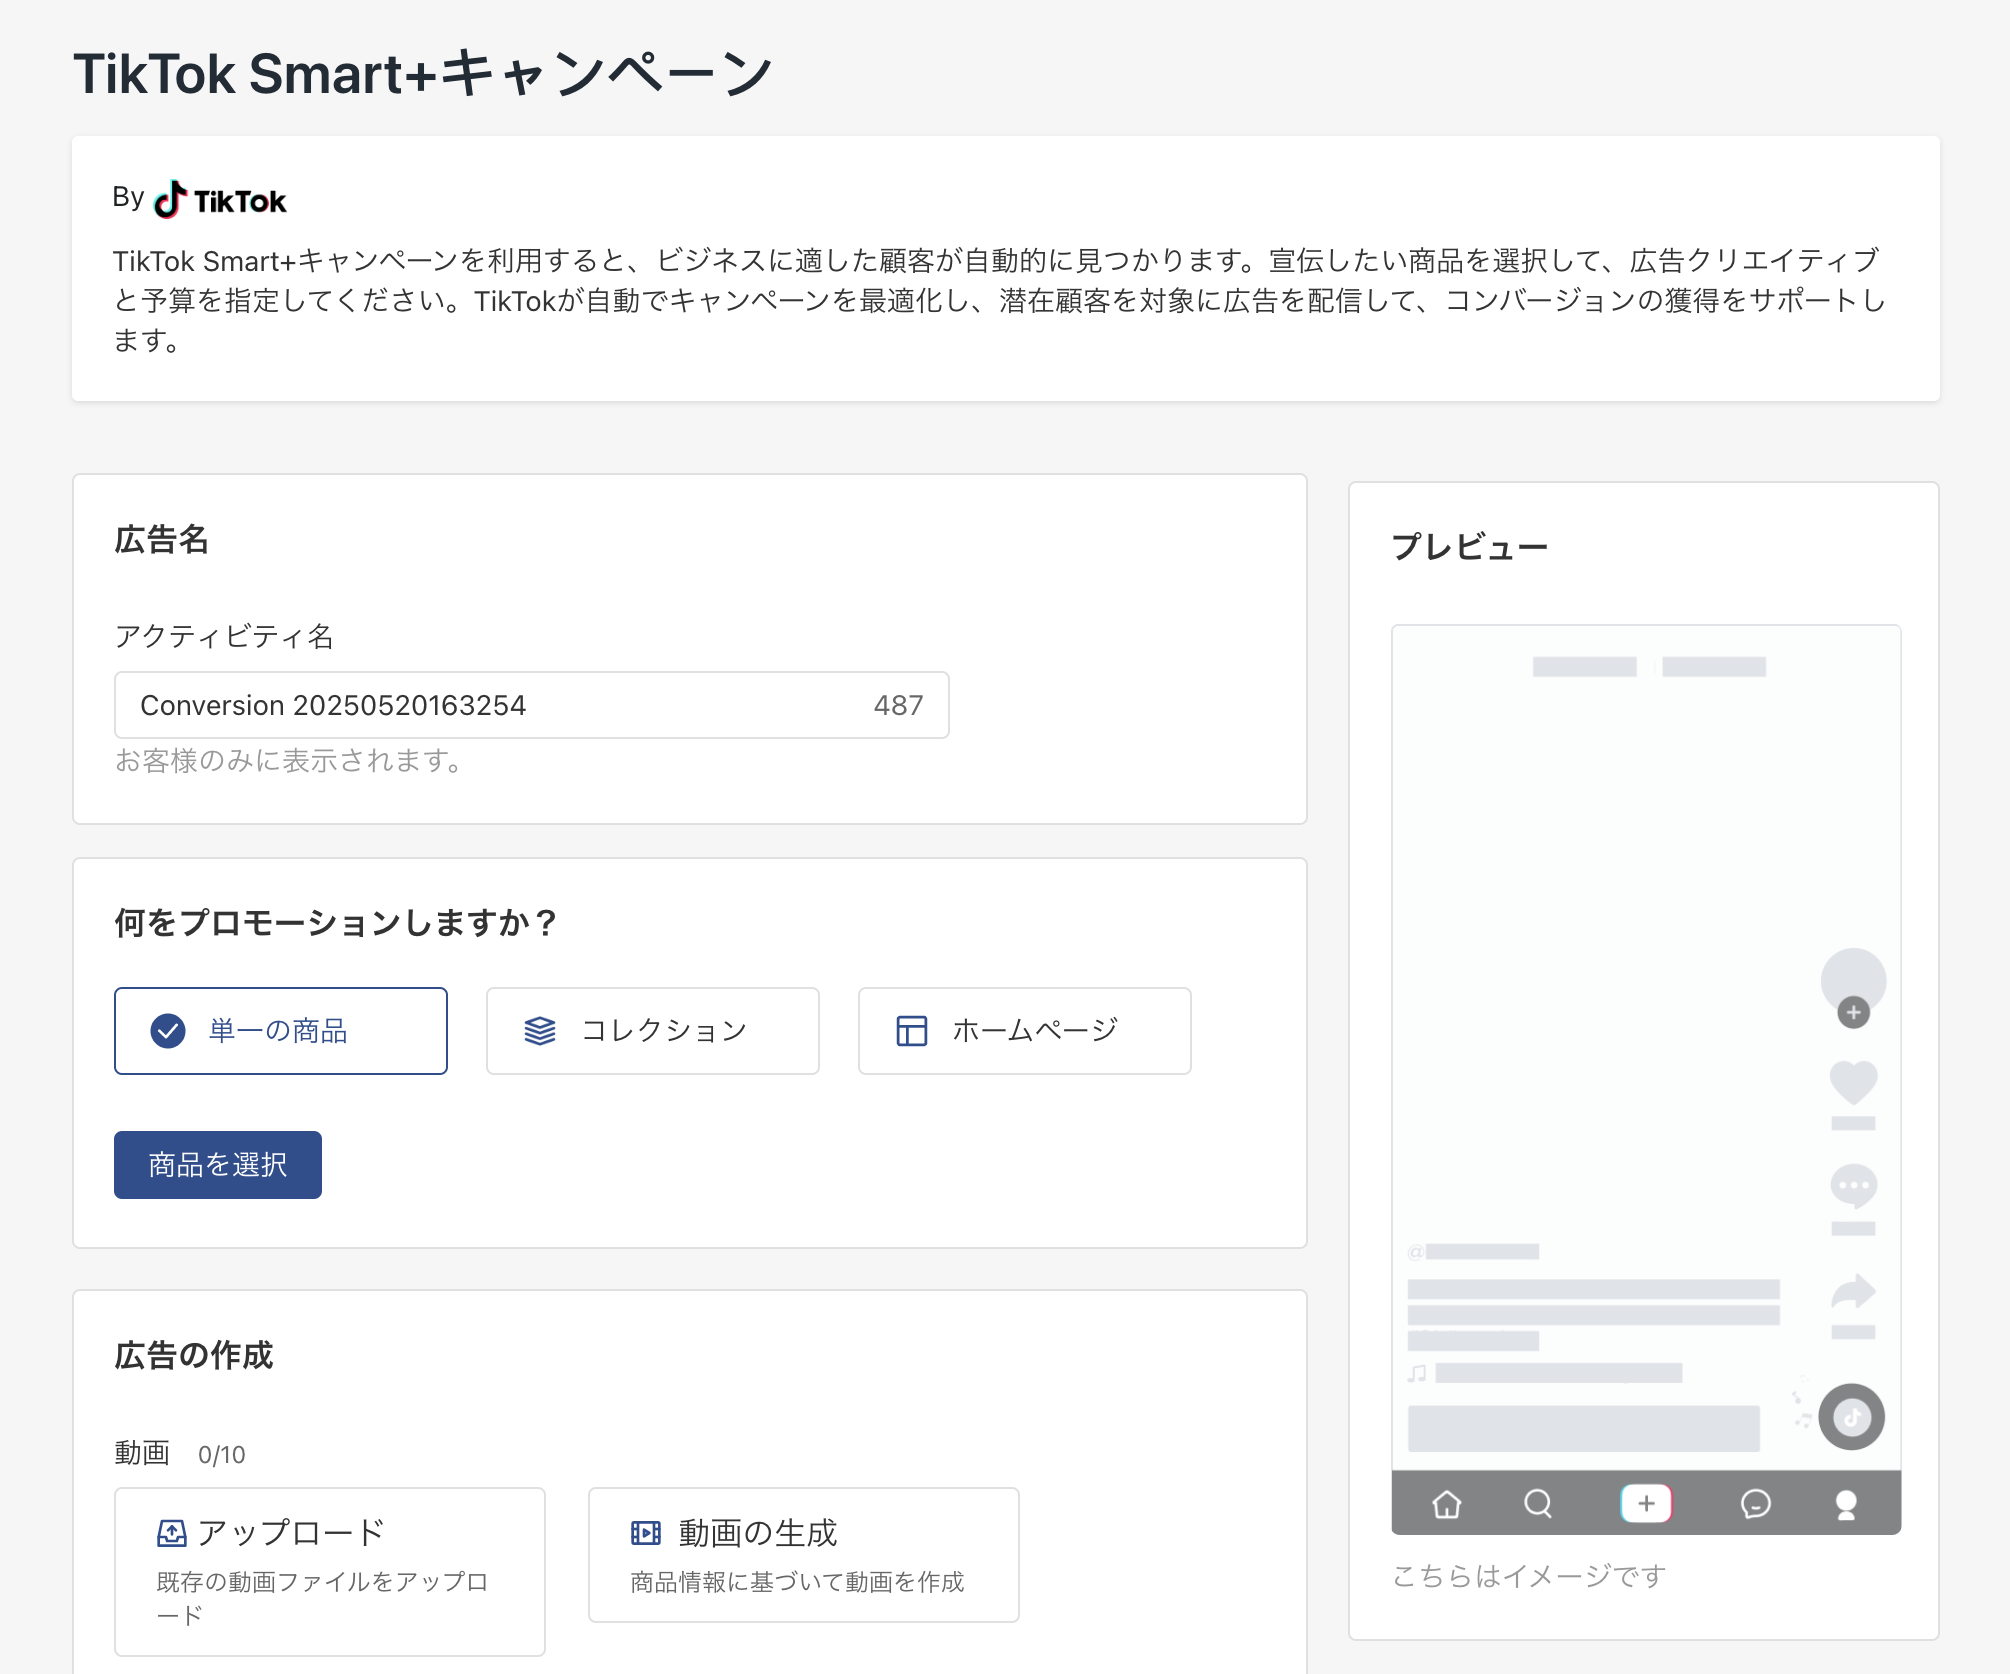Choose the アップロード video option
The width and height of the screenshot is (2010, 1674).
click(330, 1571)
